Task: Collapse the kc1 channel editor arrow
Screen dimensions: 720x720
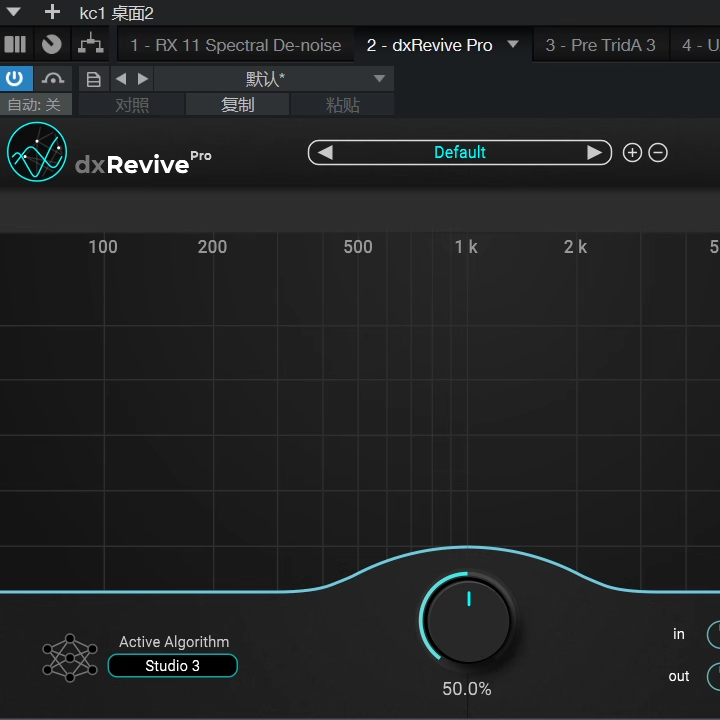Action: 13,11
